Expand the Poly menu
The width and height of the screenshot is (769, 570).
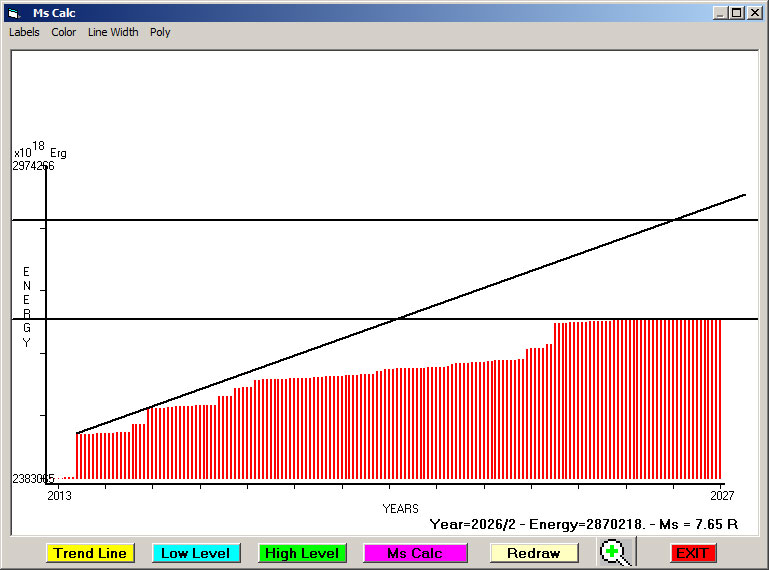pyautogui.click(x=160, y=32)
